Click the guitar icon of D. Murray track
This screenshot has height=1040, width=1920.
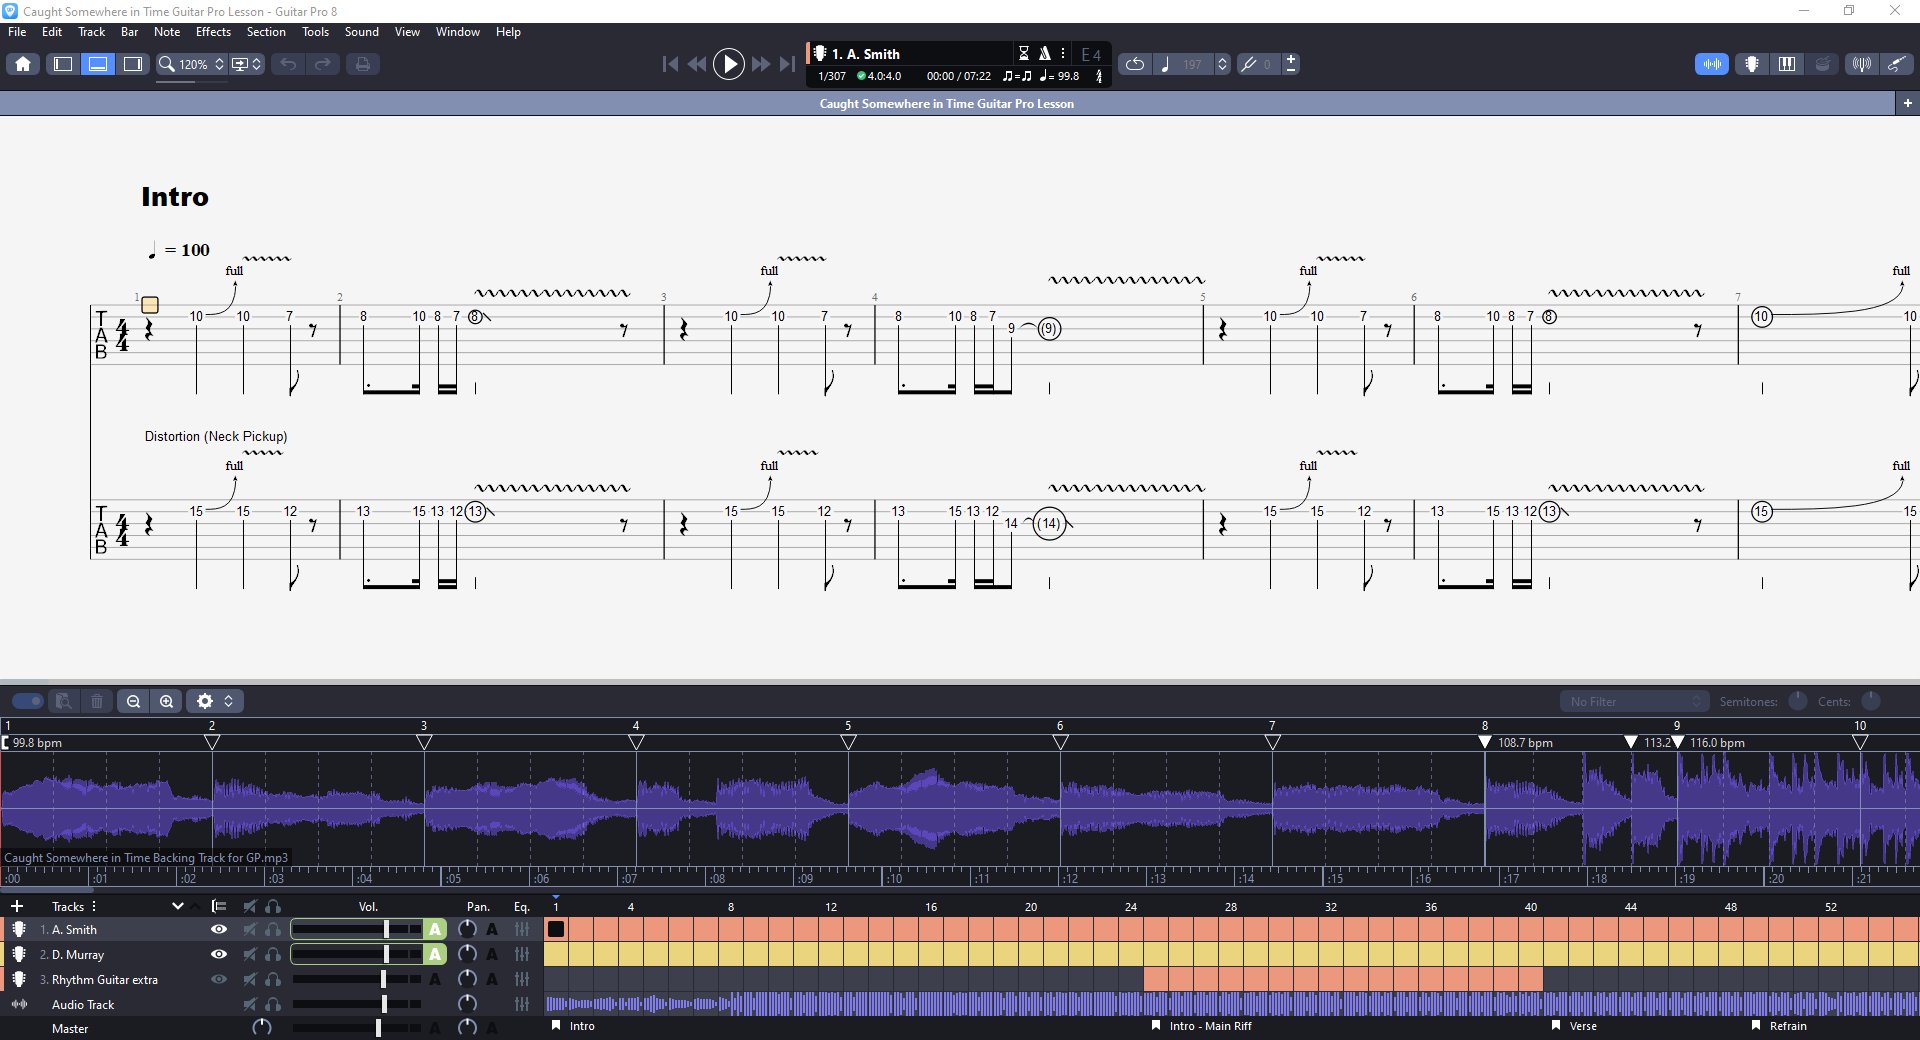[x=18, y=954]
